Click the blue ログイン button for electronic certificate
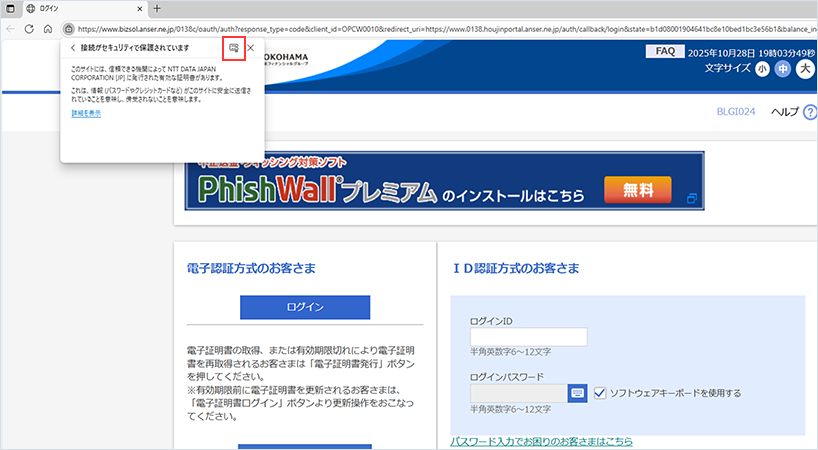 click(x=305, y=307)
